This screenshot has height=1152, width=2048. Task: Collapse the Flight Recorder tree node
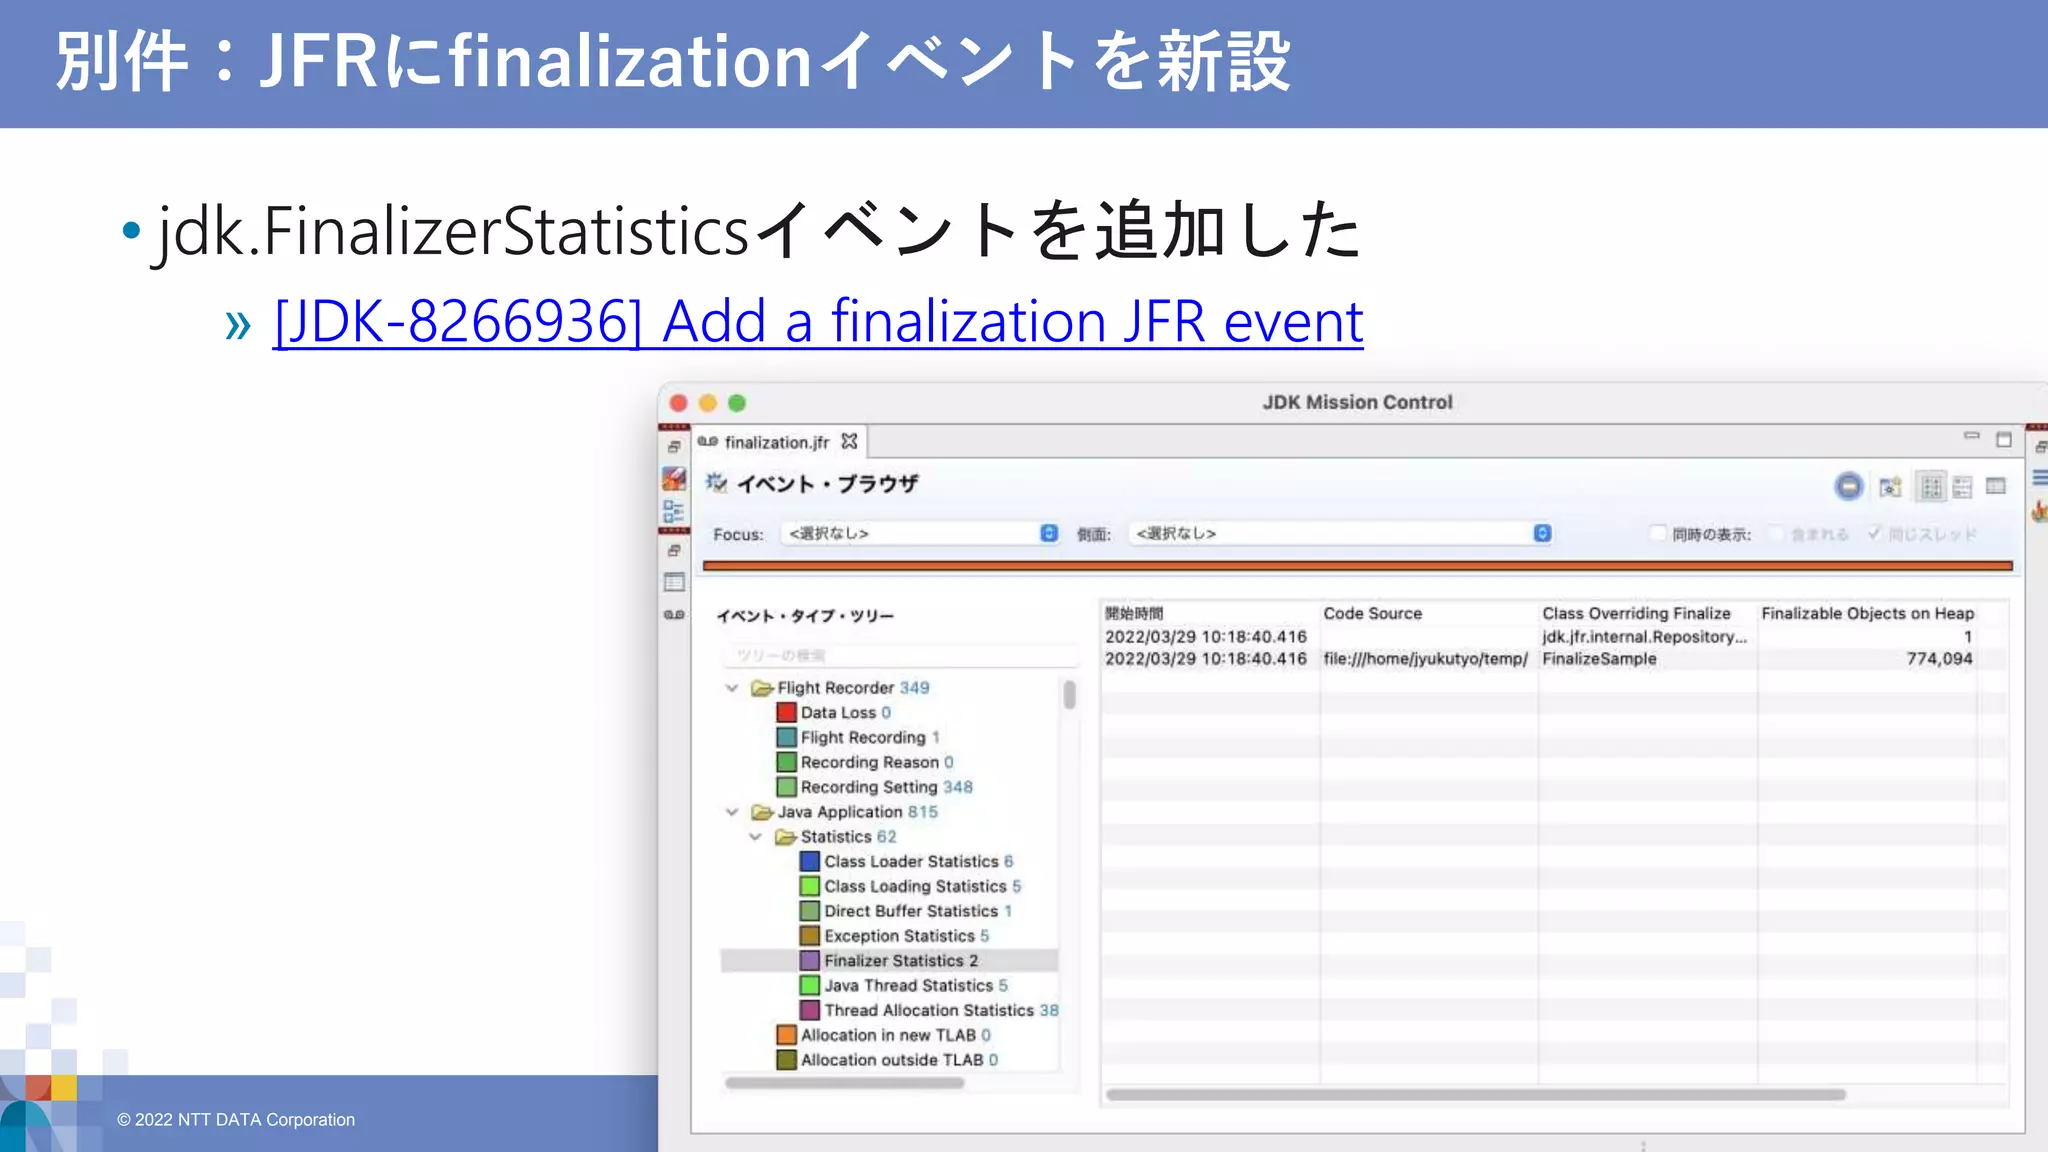coord(732,688)
